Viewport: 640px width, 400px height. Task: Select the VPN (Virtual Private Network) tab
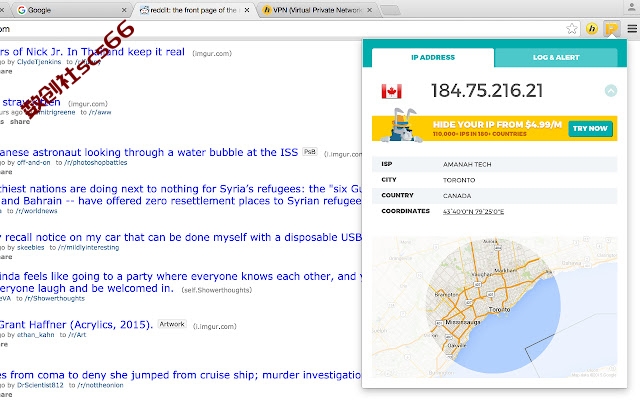tap(318, 10)
